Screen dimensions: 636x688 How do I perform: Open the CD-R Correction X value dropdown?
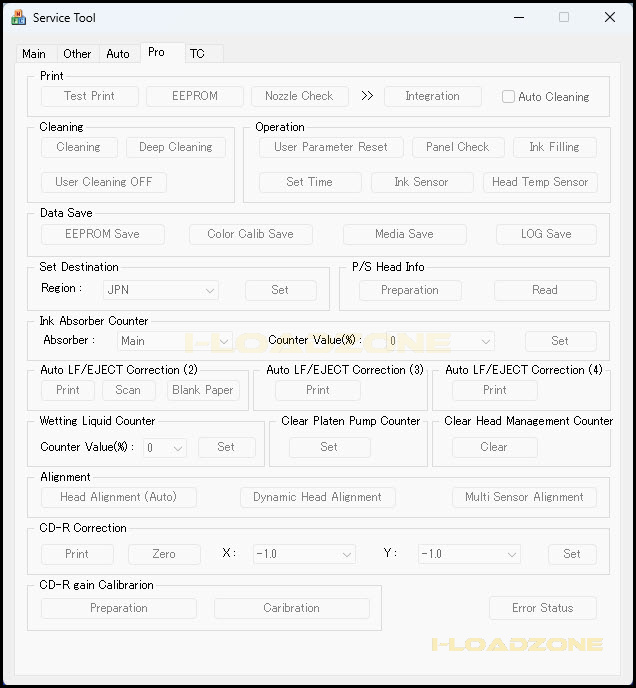pos(304,554)
